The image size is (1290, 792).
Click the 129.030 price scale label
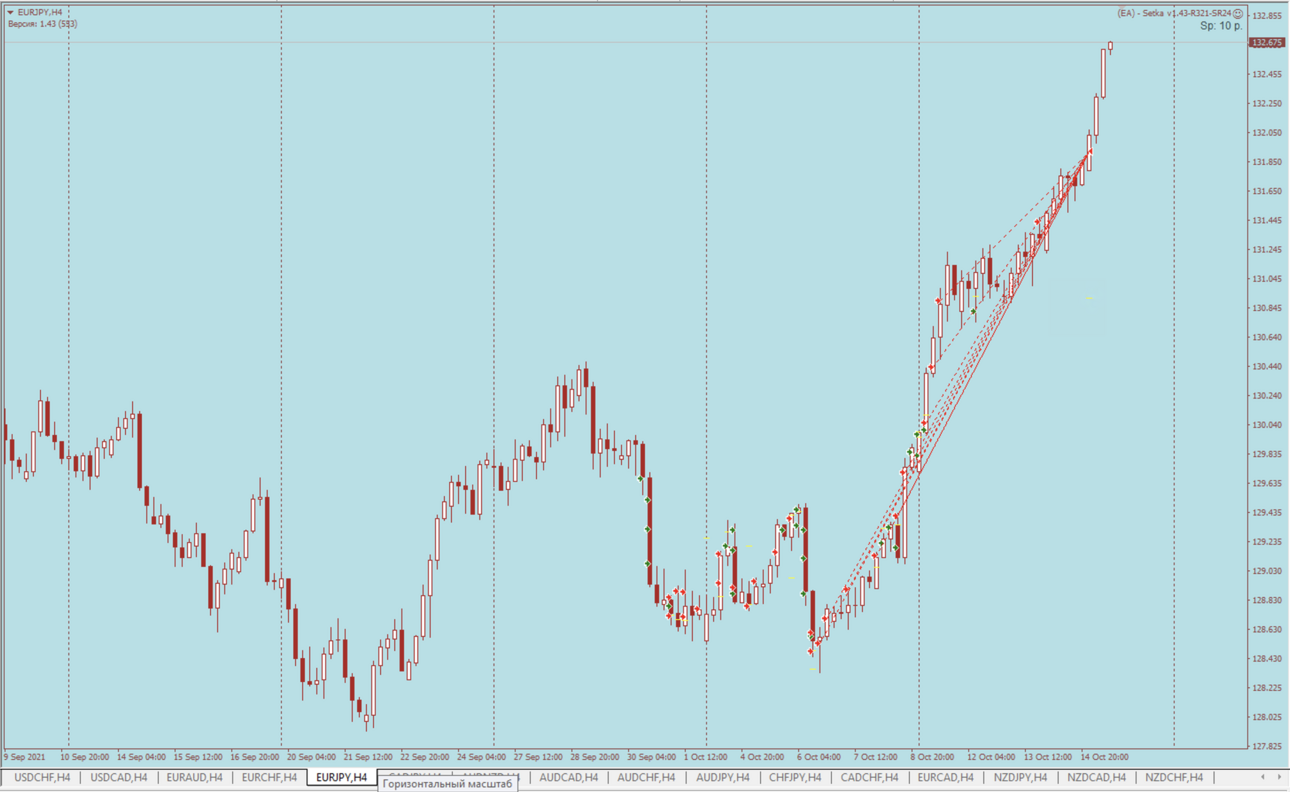coord(1267,571)
